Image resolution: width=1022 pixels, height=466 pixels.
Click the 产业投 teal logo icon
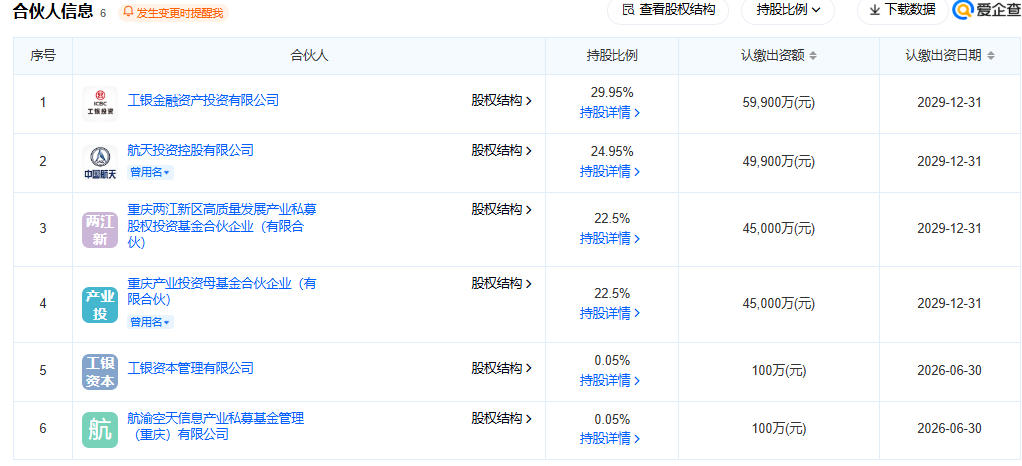[100, 304]
